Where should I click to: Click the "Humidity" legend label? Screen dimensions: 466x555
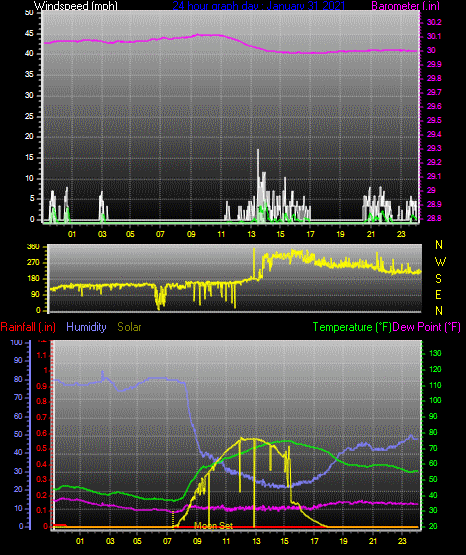(86, 327)
